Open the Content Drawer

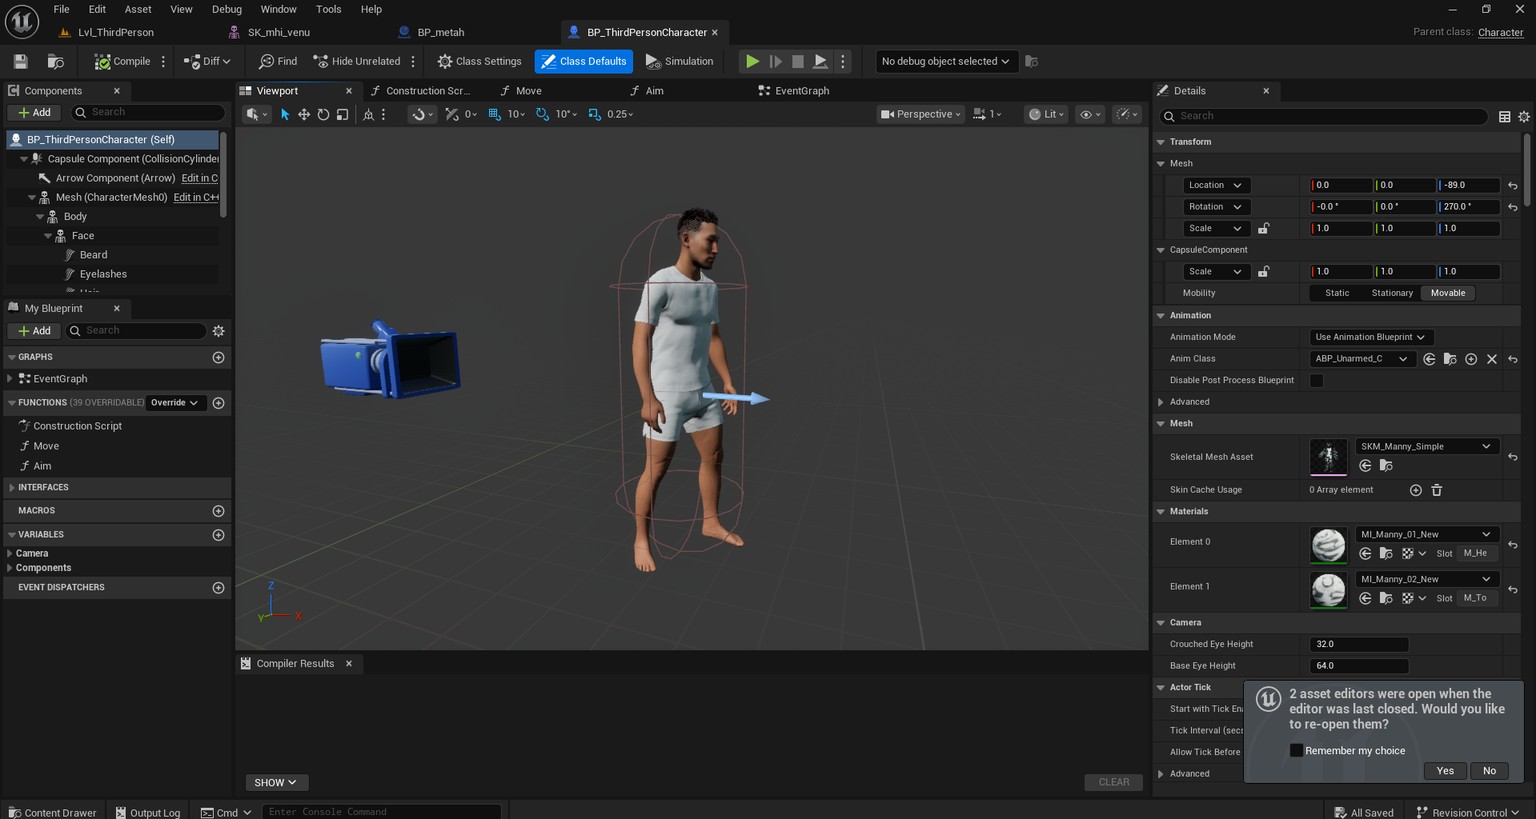pos(52,812)
